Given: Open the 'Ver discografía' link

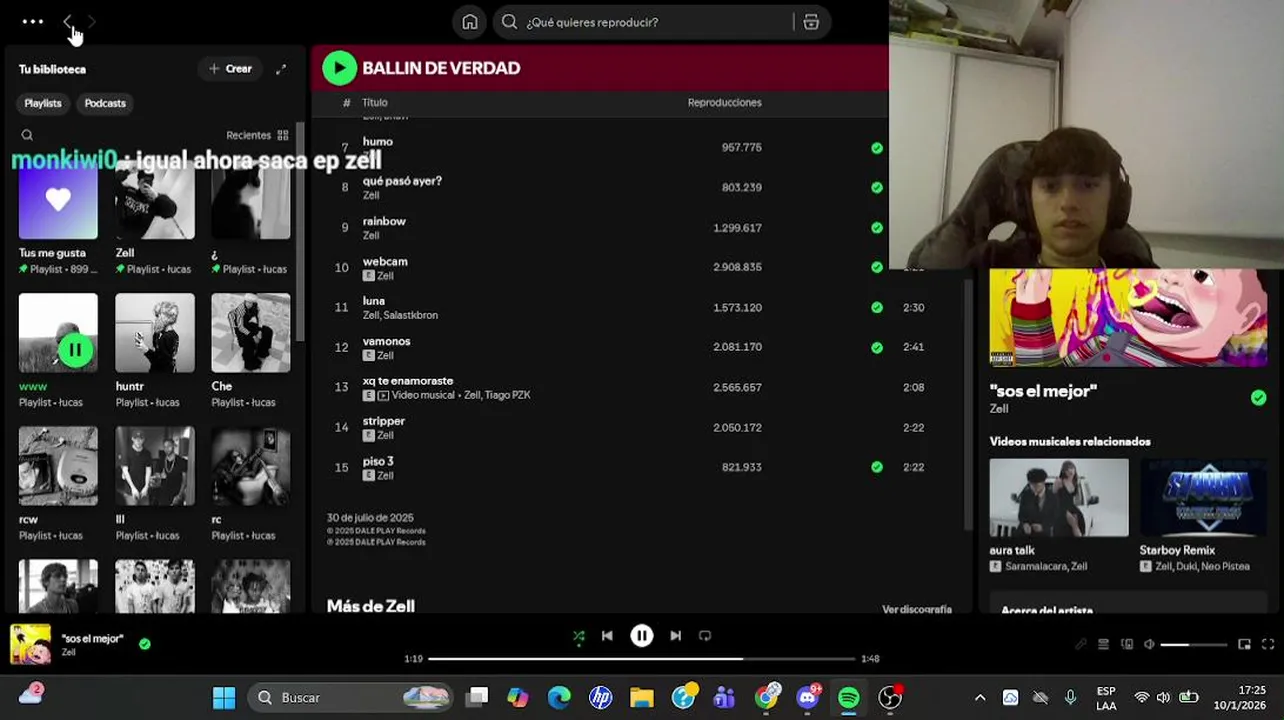Looking at the screenshot, I should point(916,609).
